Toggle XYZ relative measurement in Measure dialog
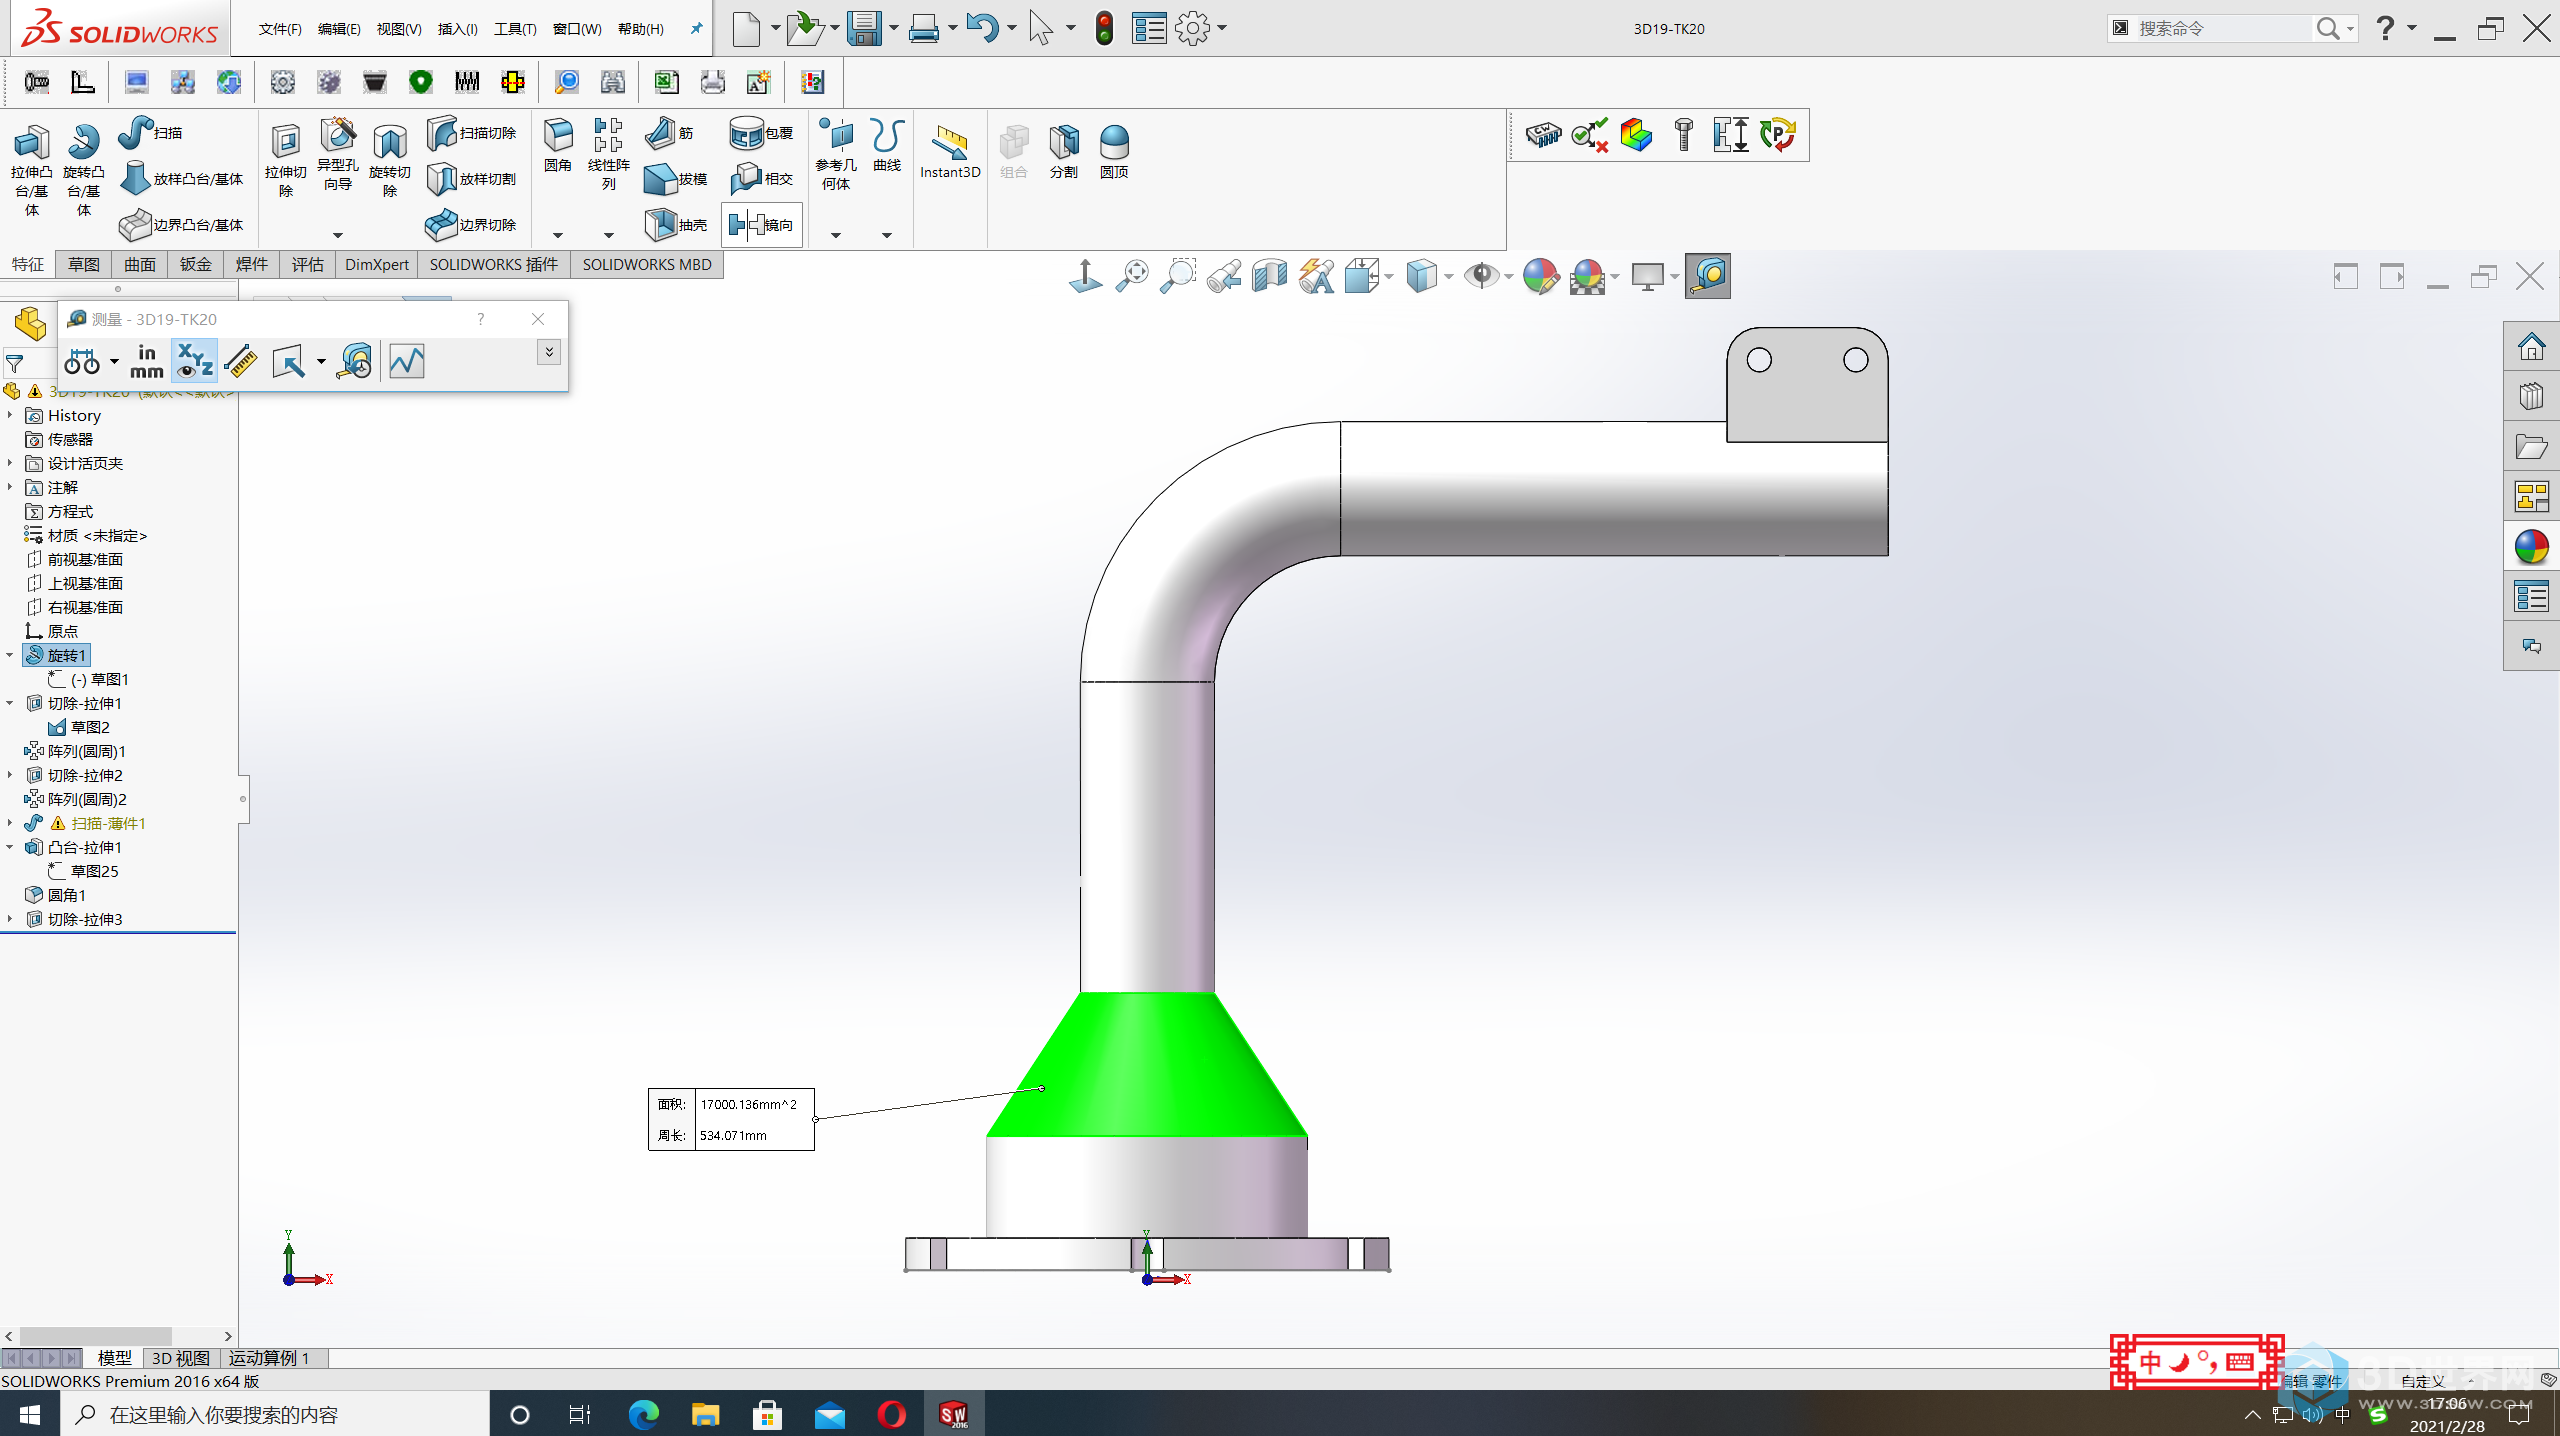Viewport: 2560px width, 1436px height. click(195, 361)
